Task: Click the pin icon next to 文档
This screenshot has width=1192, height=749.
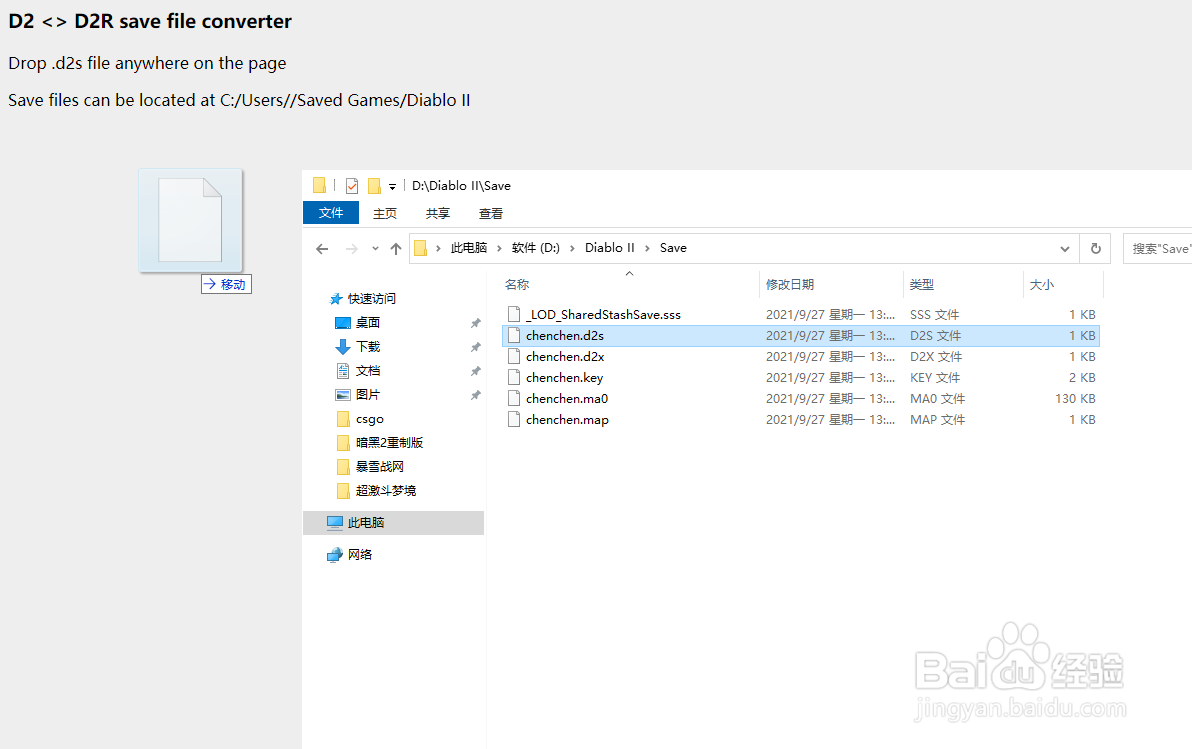Action: click(x=476, y=371)
